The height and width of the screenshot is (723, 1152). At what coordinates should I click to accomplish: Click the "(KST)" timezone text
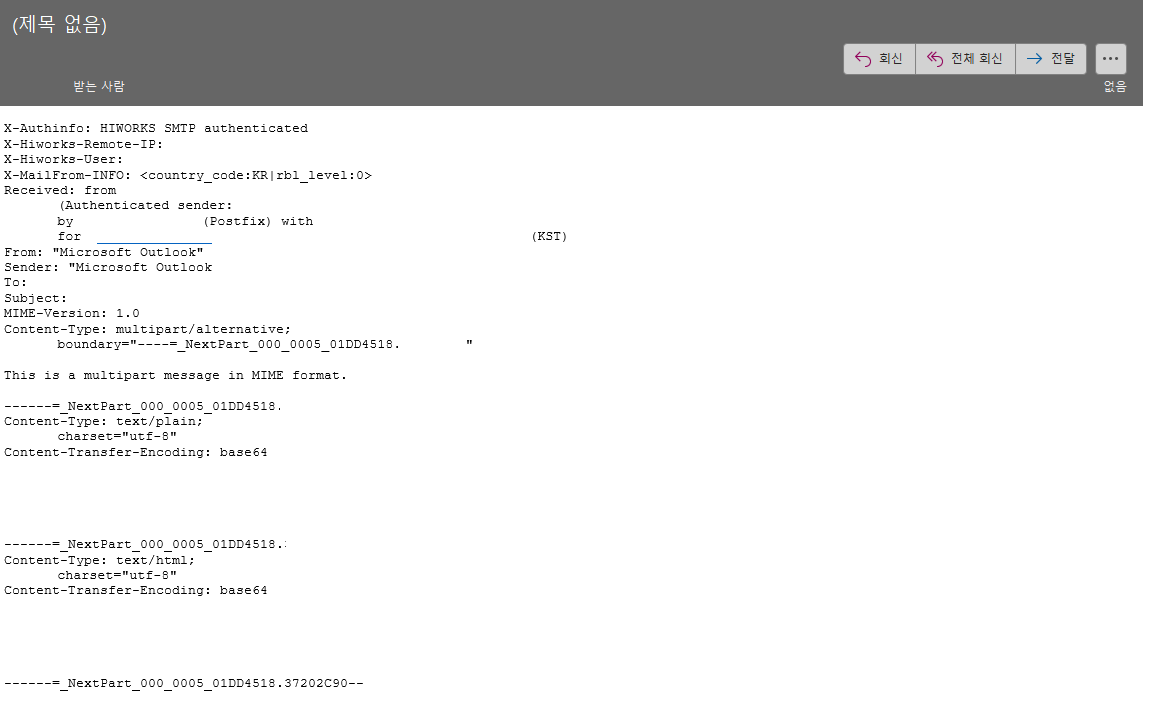coord(549,237)
